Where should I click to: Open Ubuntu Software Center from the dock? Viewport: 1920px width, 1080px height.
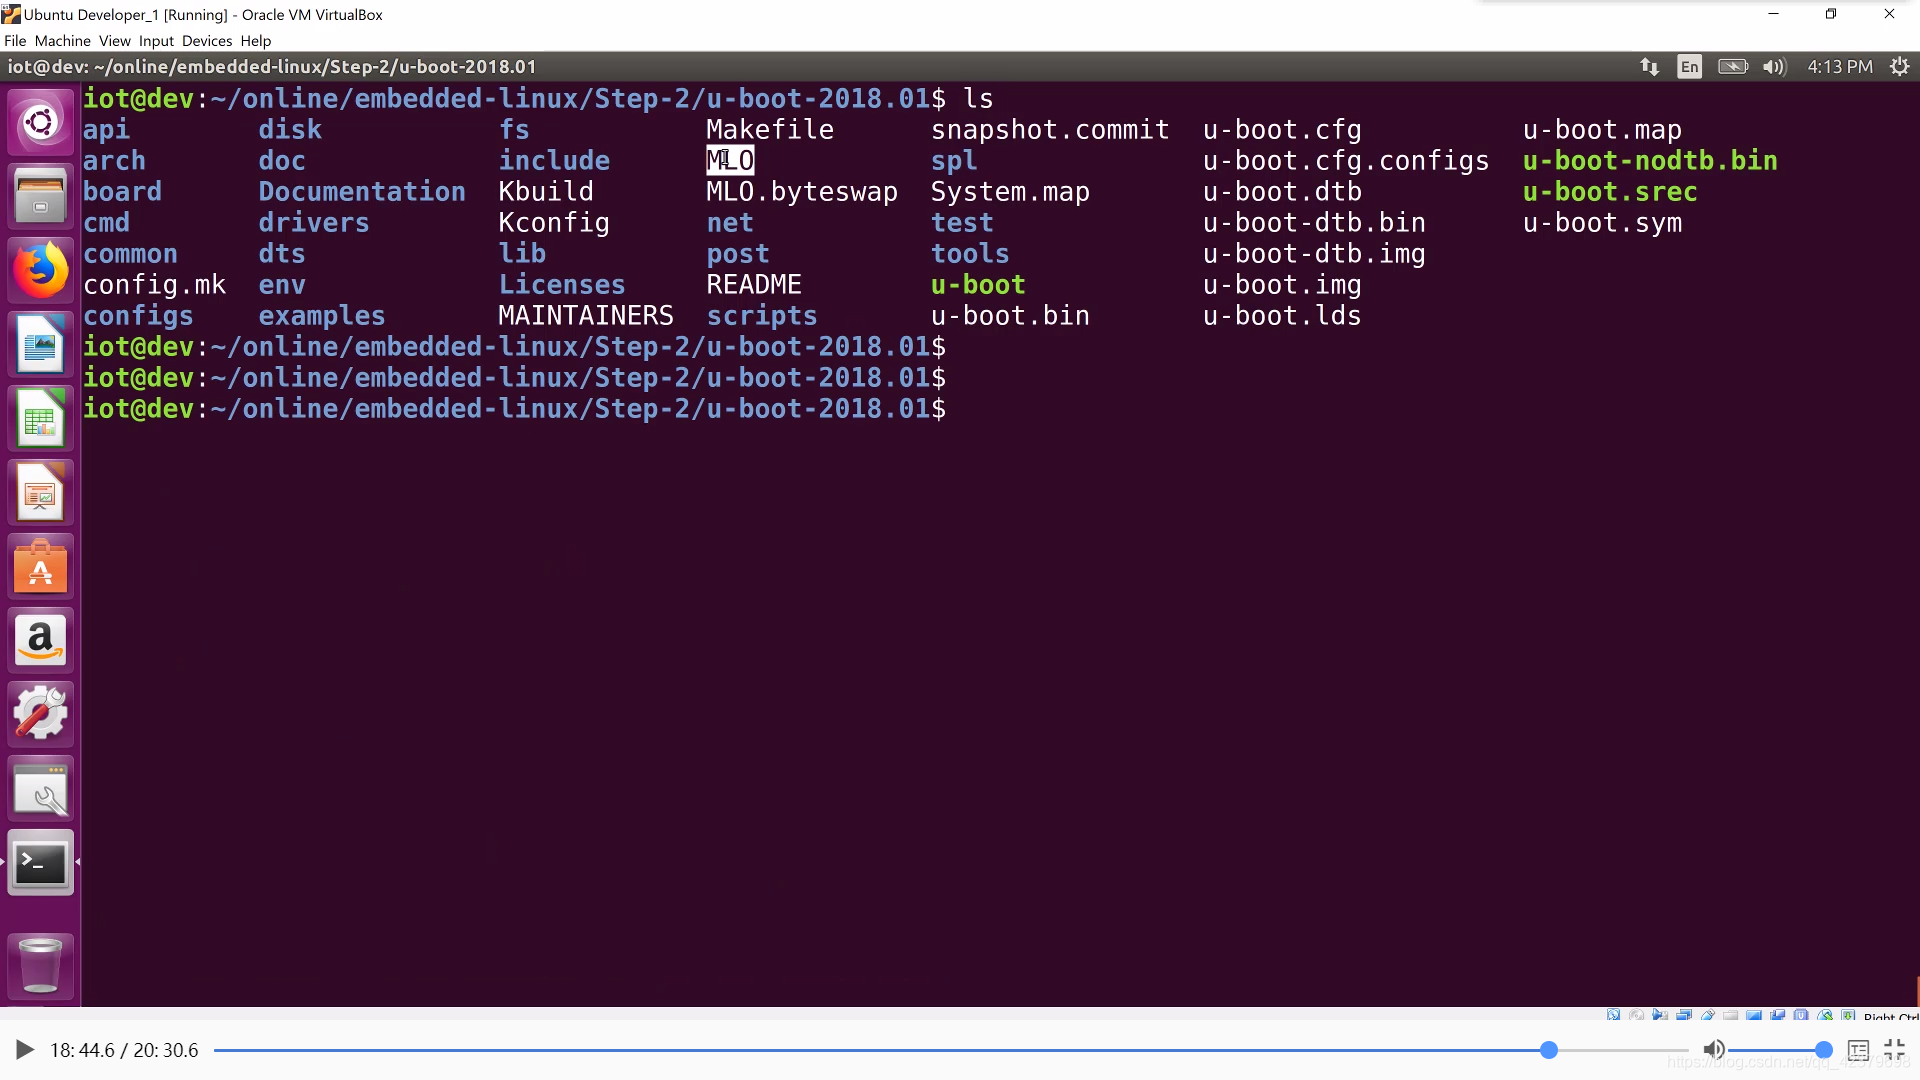[40, 566]
